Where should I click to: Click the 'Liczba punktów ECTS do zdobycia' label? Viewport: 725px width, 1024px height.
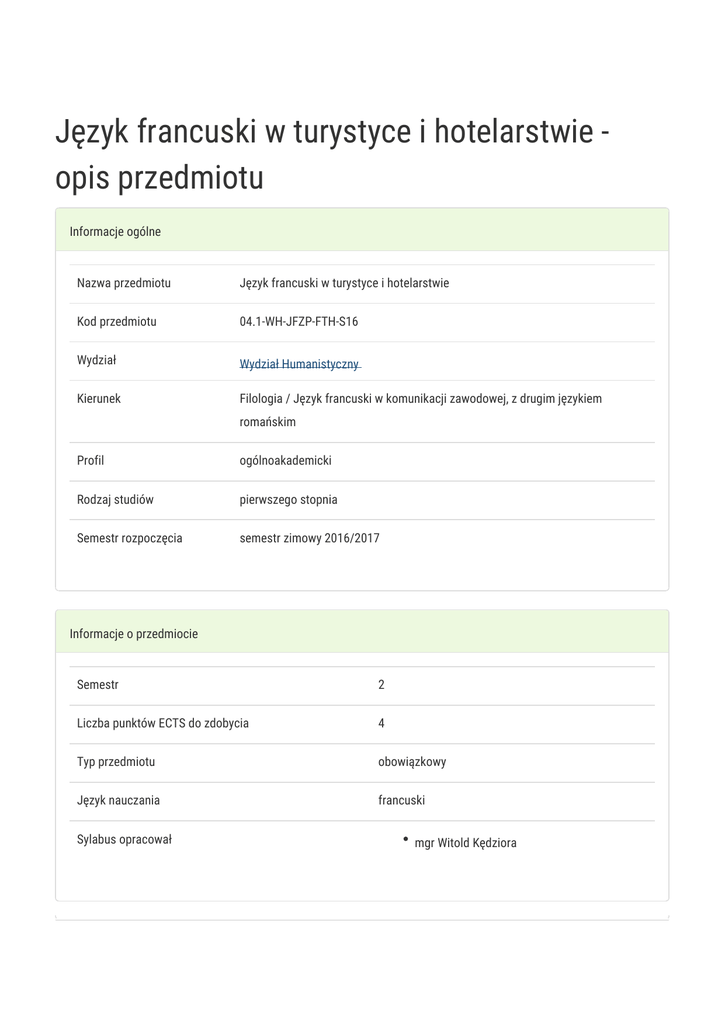[162, 723]
